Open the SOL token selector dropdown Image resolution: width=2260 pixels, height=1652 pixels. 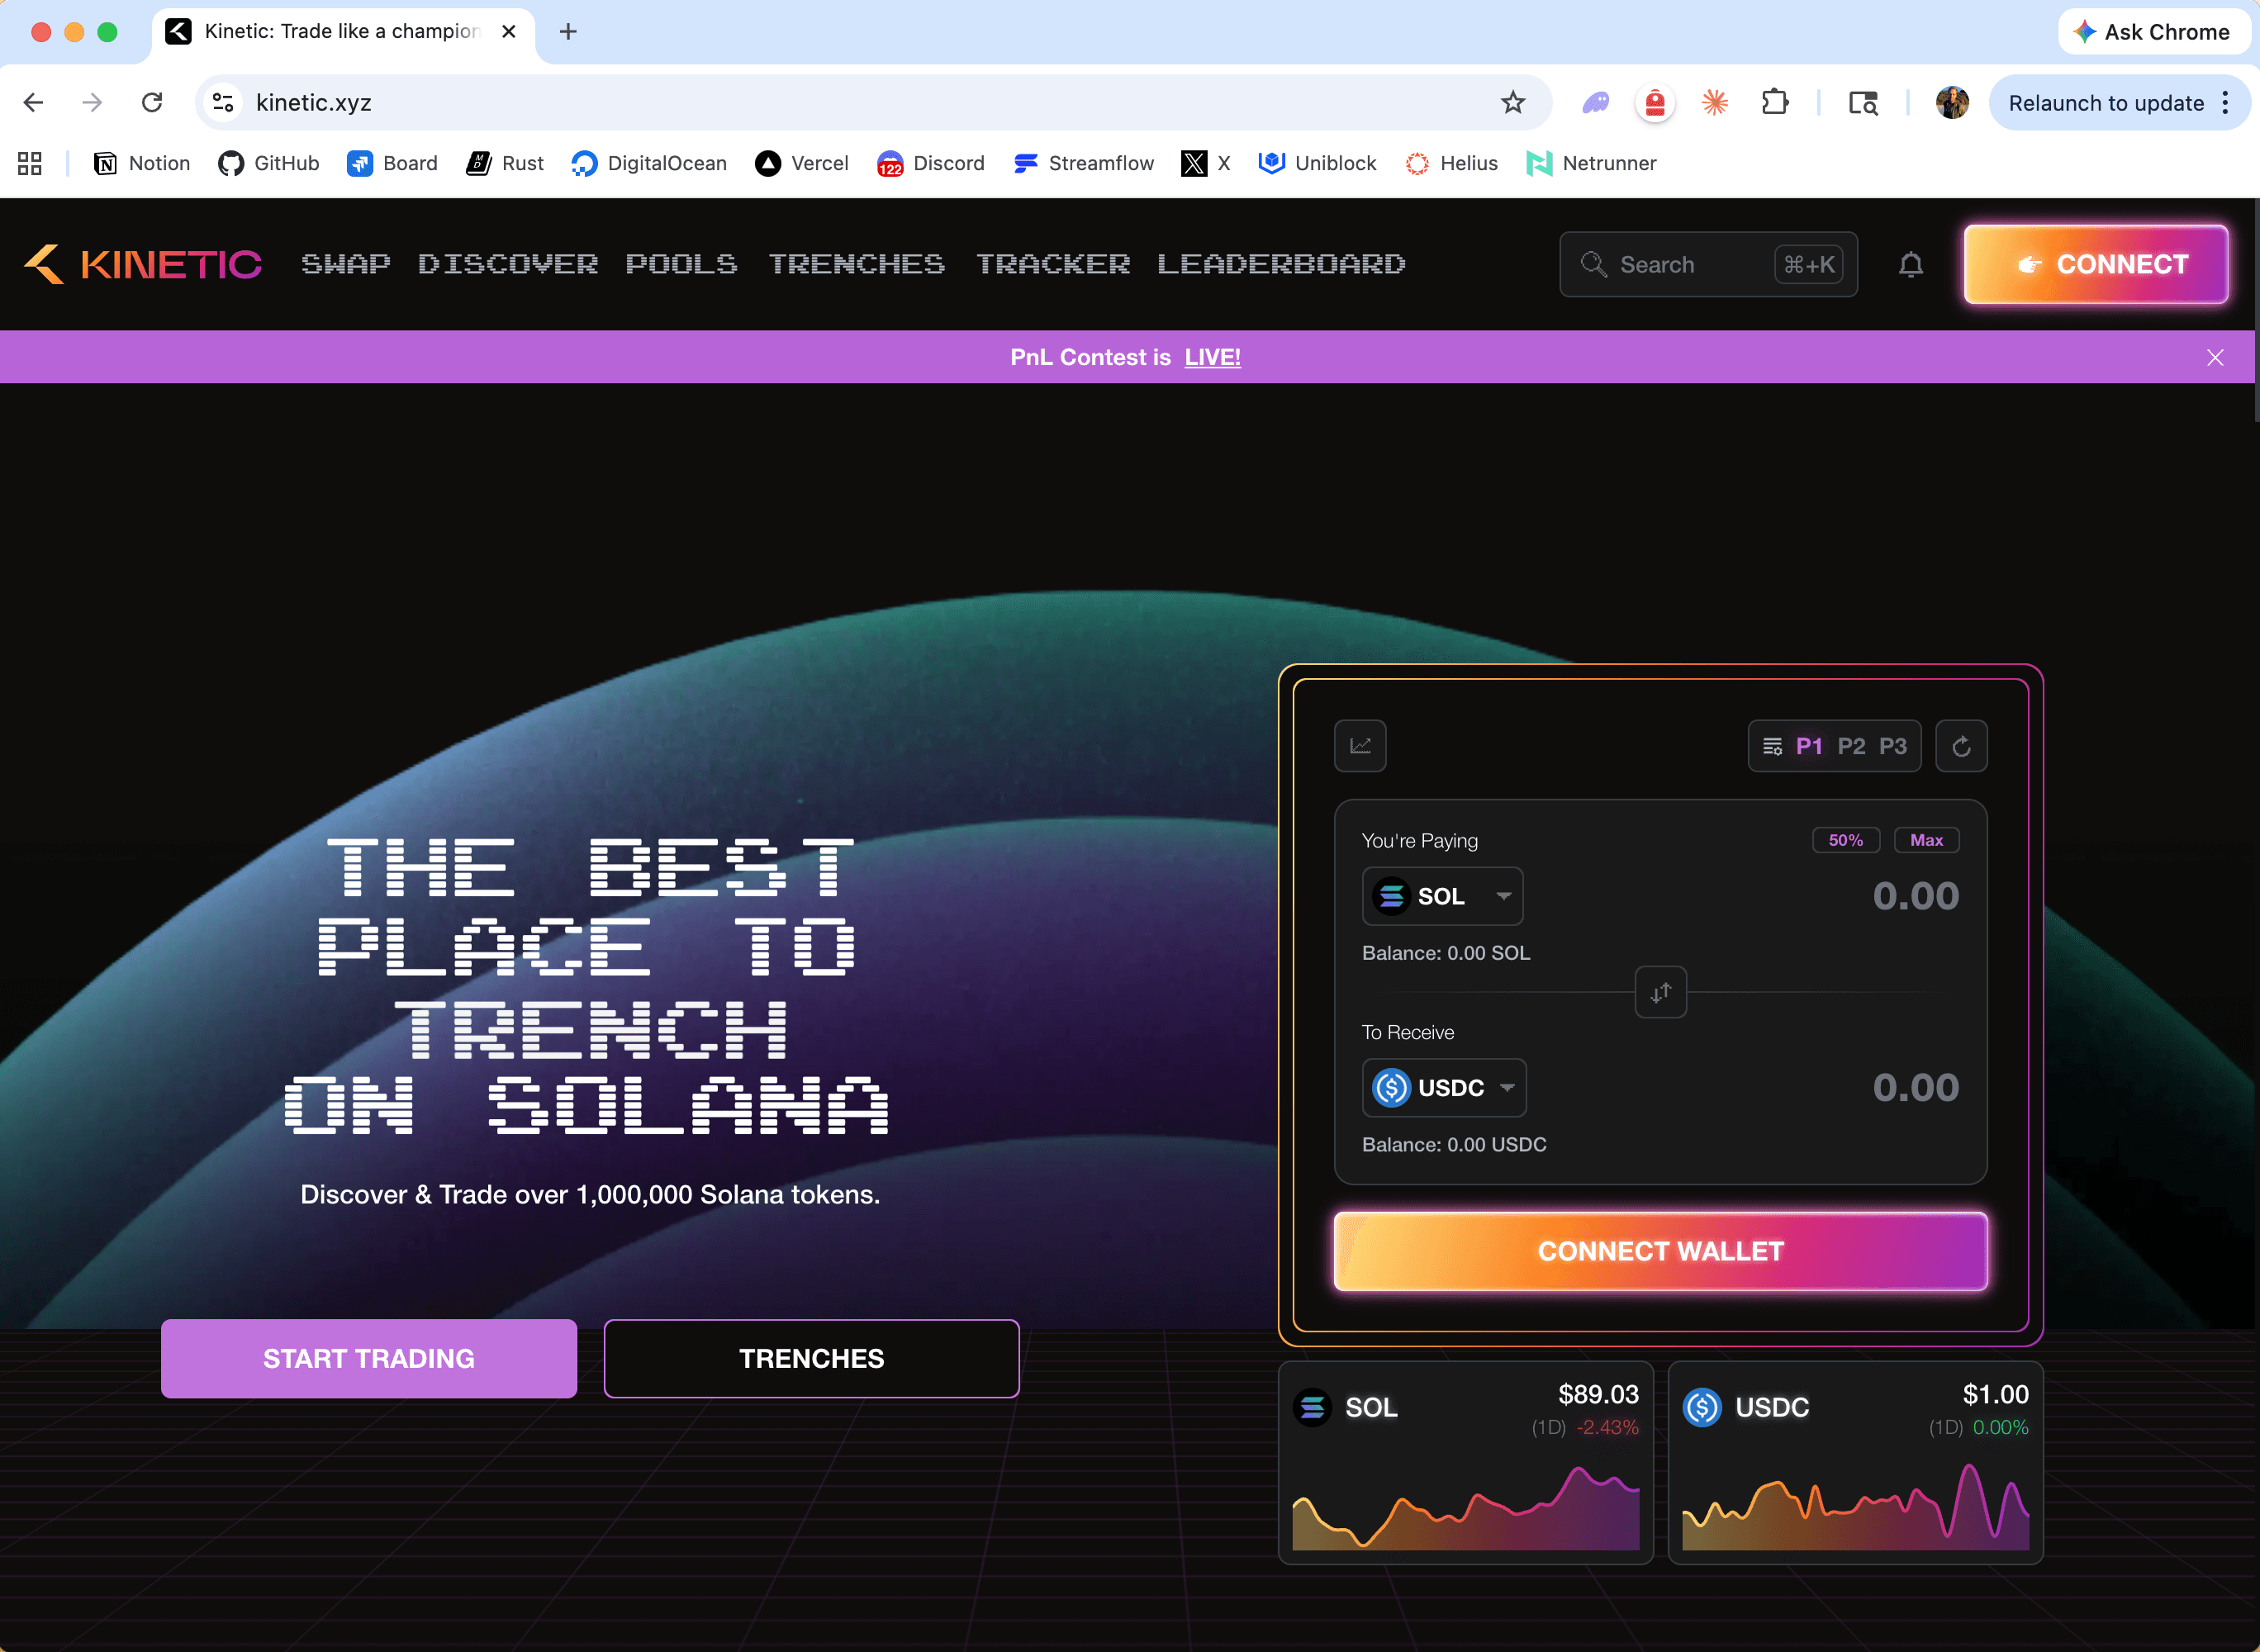[x=1442, y=896]
